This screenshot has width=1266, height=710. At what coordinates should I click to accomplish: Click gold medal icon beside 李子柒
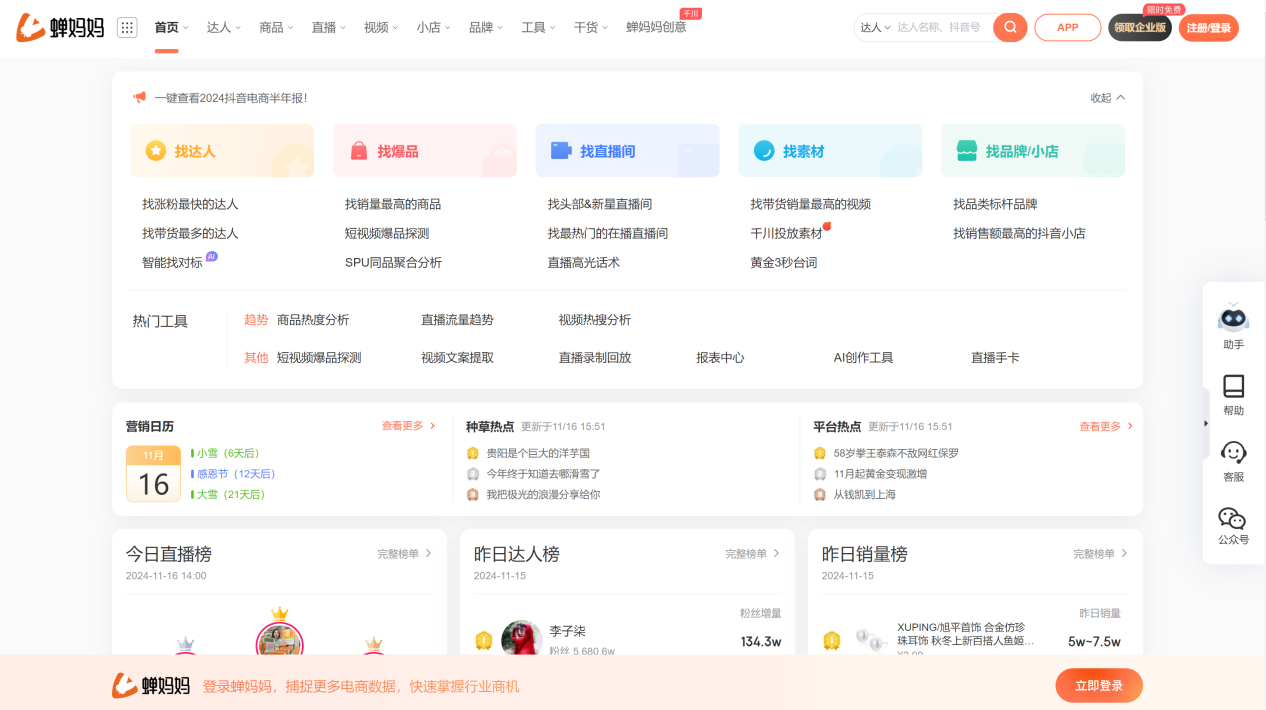484,640
